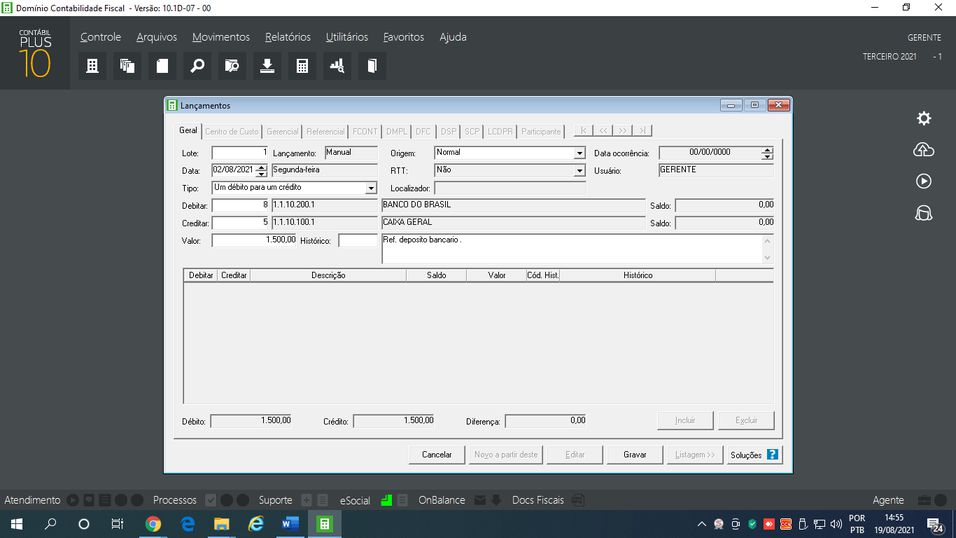Click the Gravar button
This screenshot has height=538, width=956.
(634, 455)
